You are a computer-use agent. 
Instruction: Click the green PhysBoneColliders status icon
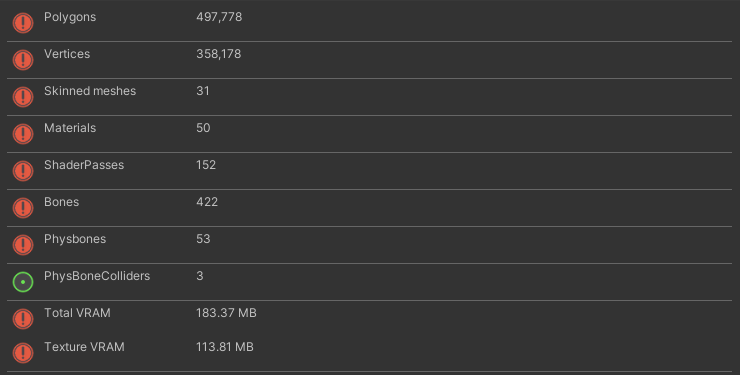click(x=23, y=282)
